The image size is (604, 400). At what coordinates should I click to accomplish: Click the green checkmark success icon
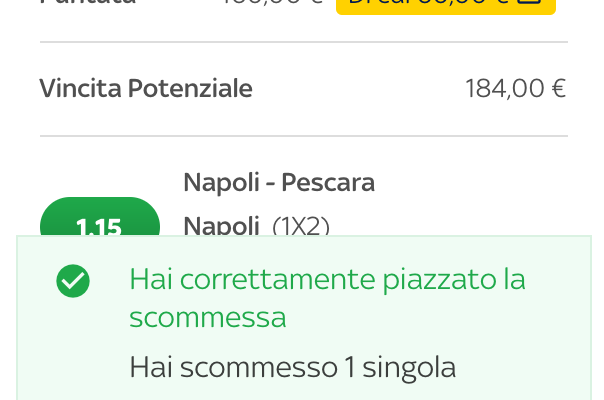coord(73,281)
